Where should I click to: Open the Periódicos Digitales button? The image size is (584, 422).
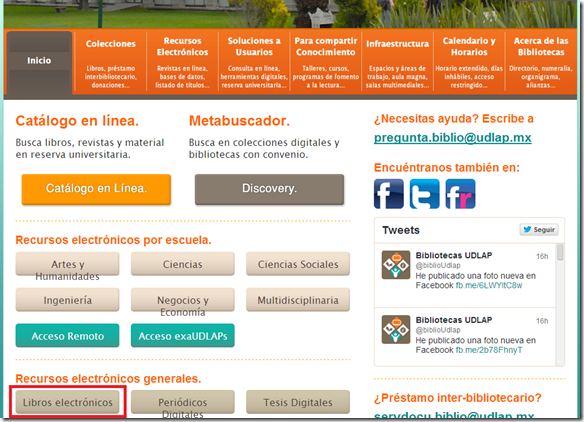[182, 402]
